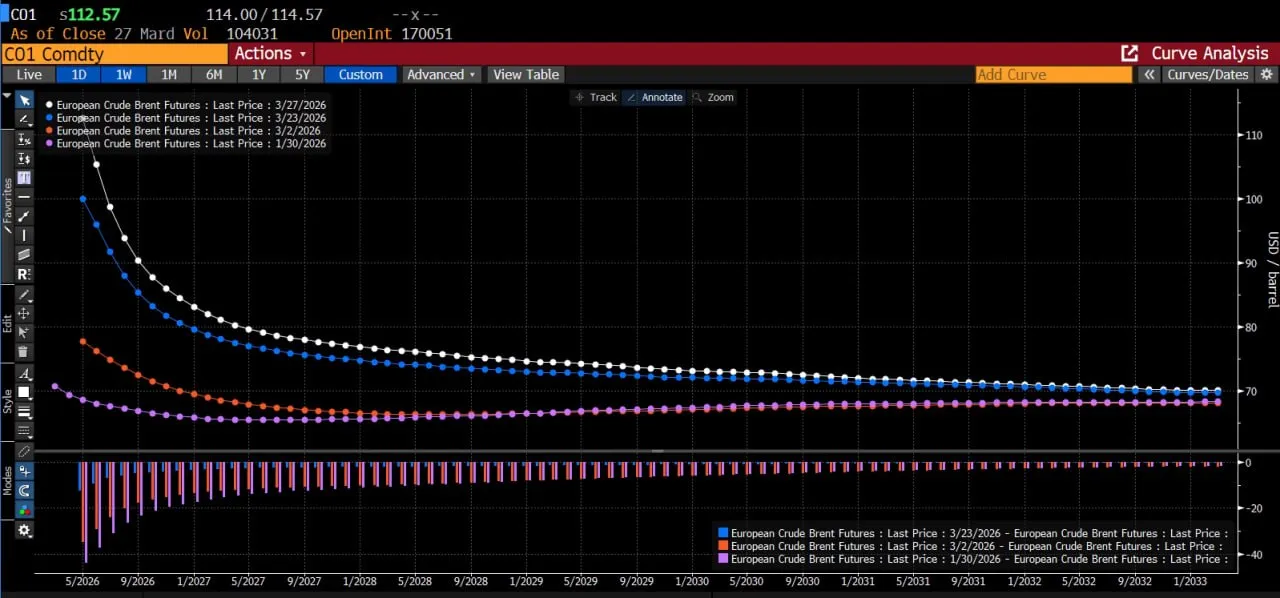Collapse the left annotation toolbar triangle
Screen dimensions: 1280x598
[7, 98]
